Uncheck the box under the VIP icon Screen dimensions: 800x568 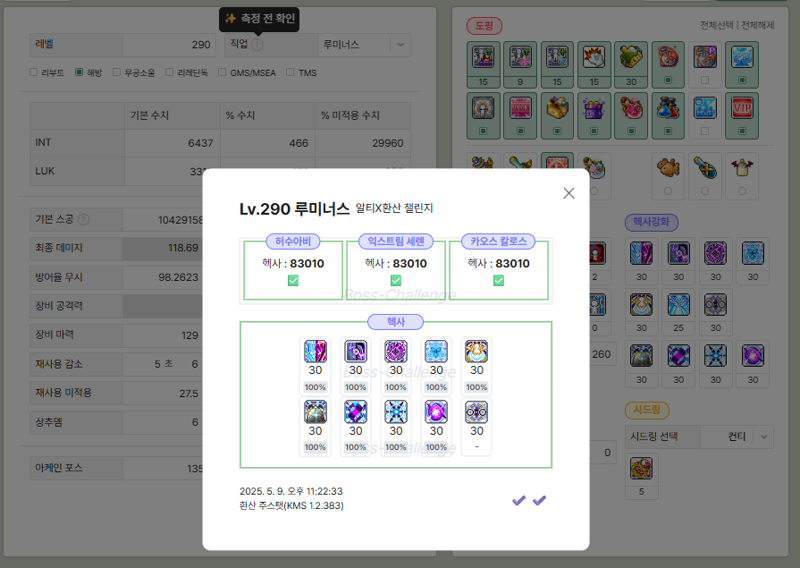(x=742, y=131)
